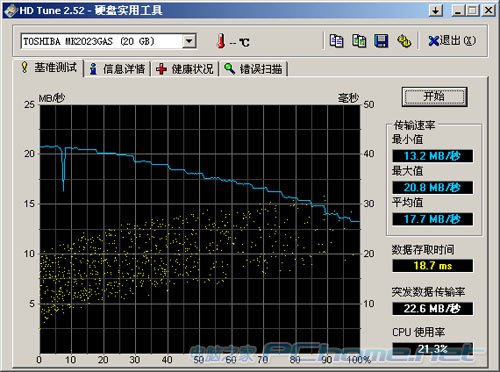Switch to the 错误扫描 error scan tab
Screen dimensions: 500x372
point(253,69)
